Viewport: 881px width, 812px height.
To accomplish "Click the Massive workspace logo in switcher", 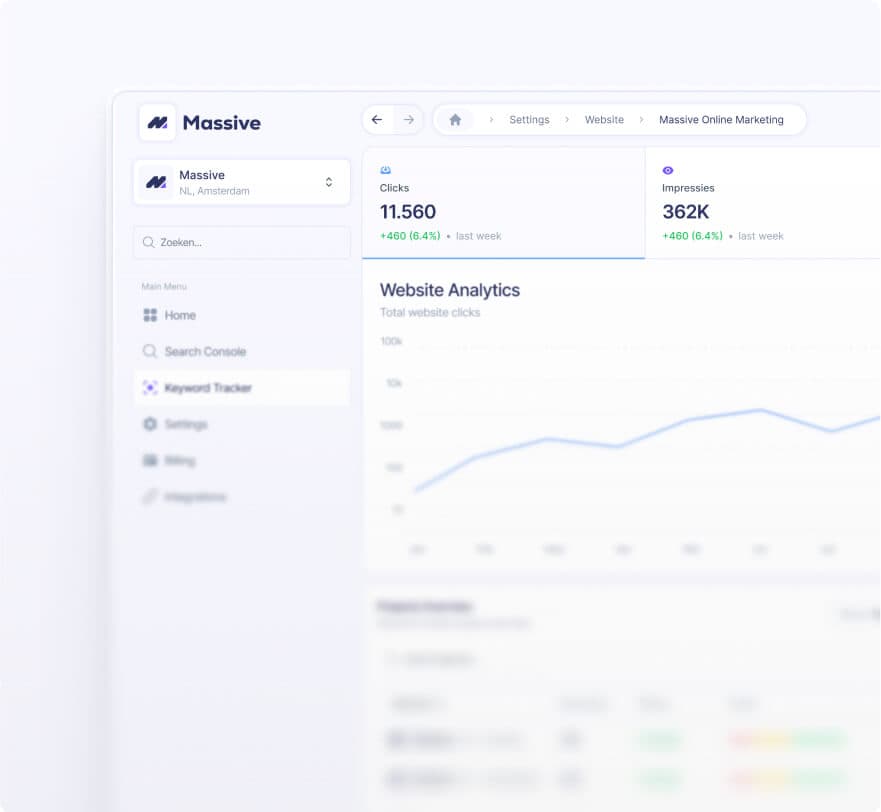I will click(156, 182).
